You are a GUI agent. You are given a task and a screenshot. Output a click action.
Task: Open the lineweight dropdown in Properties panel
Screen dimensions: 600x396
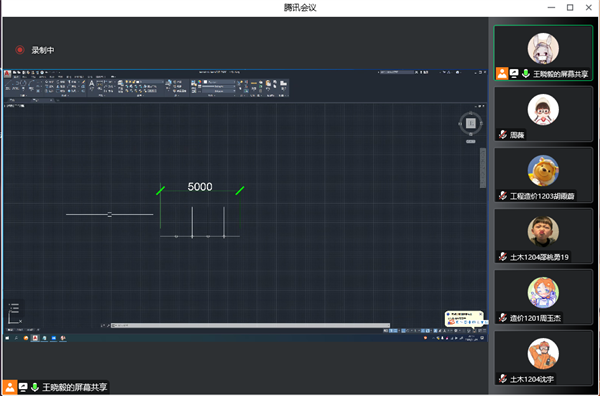coord(219,86)
